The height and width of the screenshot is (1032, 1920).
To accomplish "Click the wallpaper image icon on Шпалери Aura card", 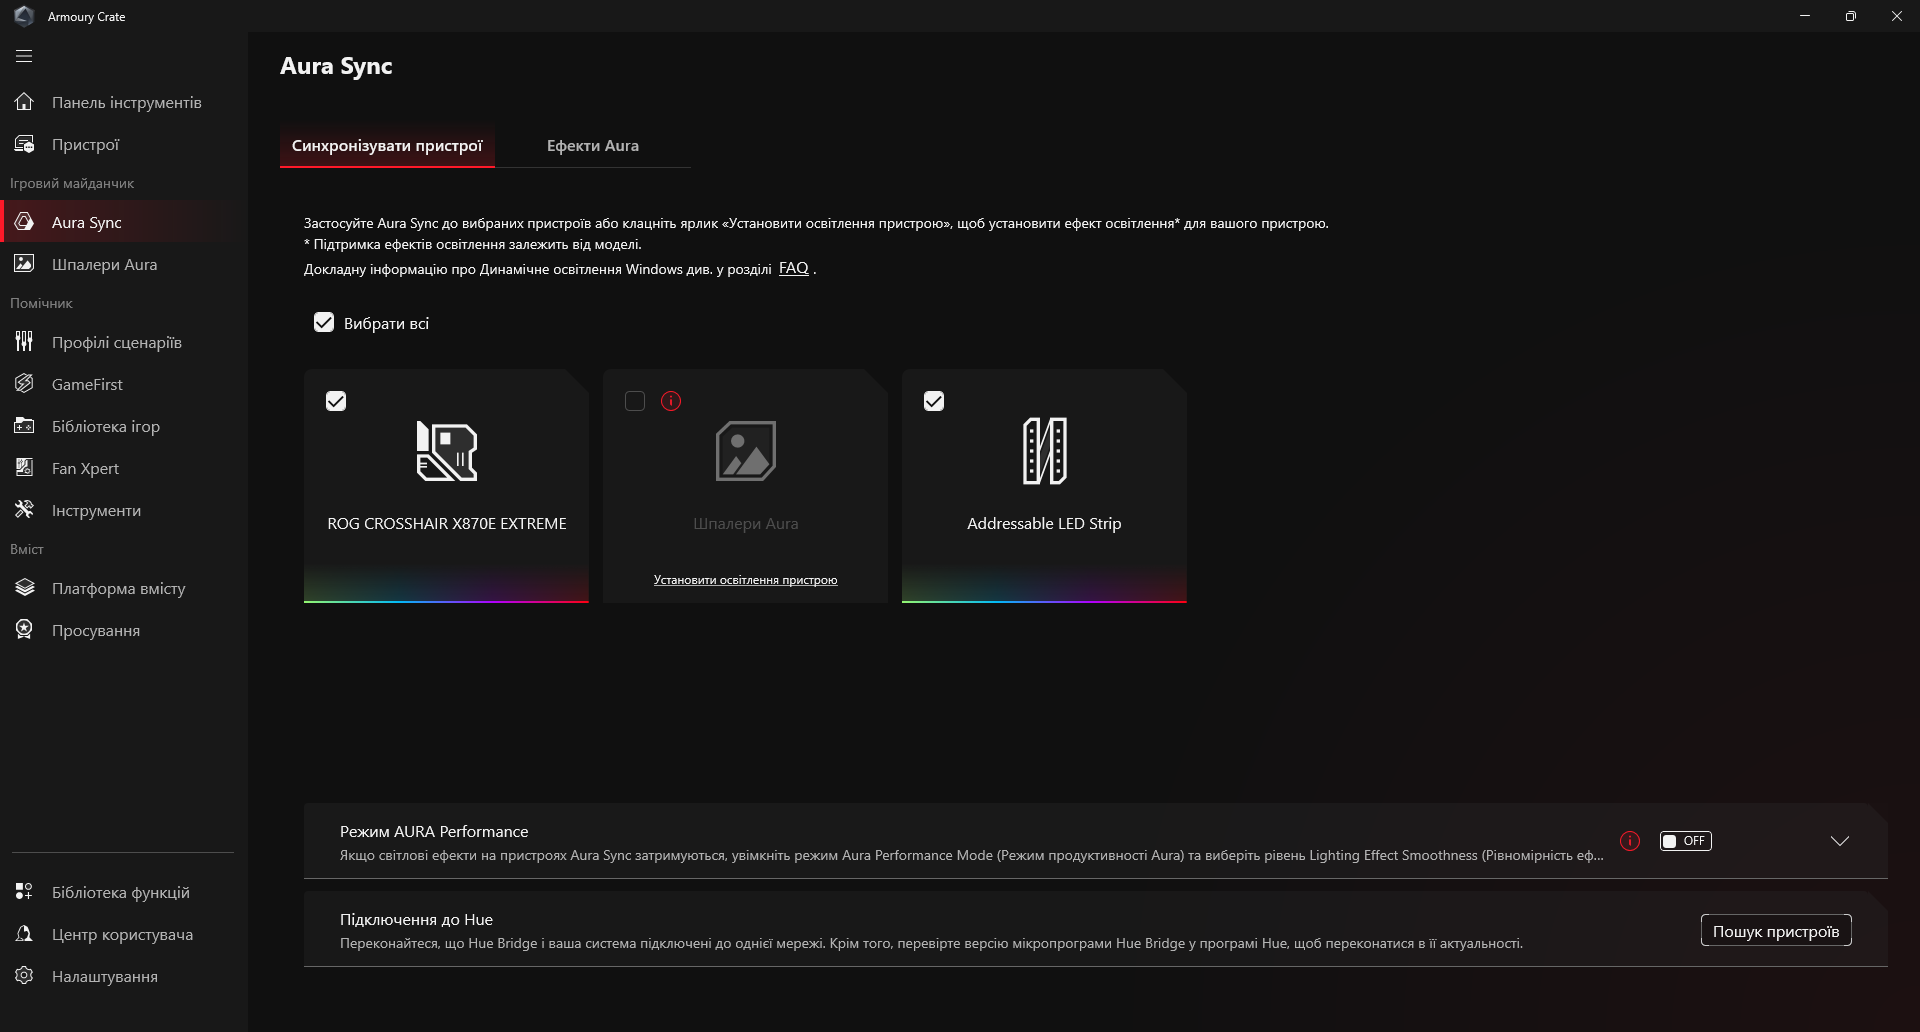I will coord(745,451).
